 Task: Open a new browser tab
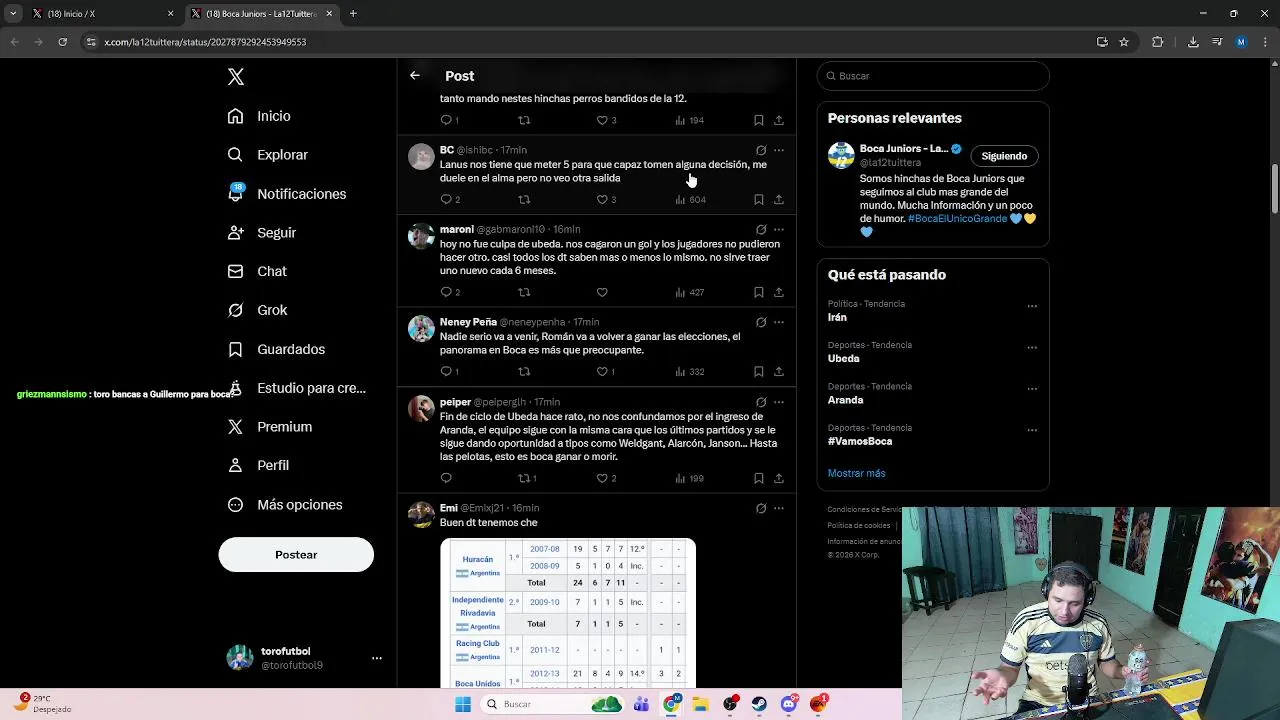[353, 14]
